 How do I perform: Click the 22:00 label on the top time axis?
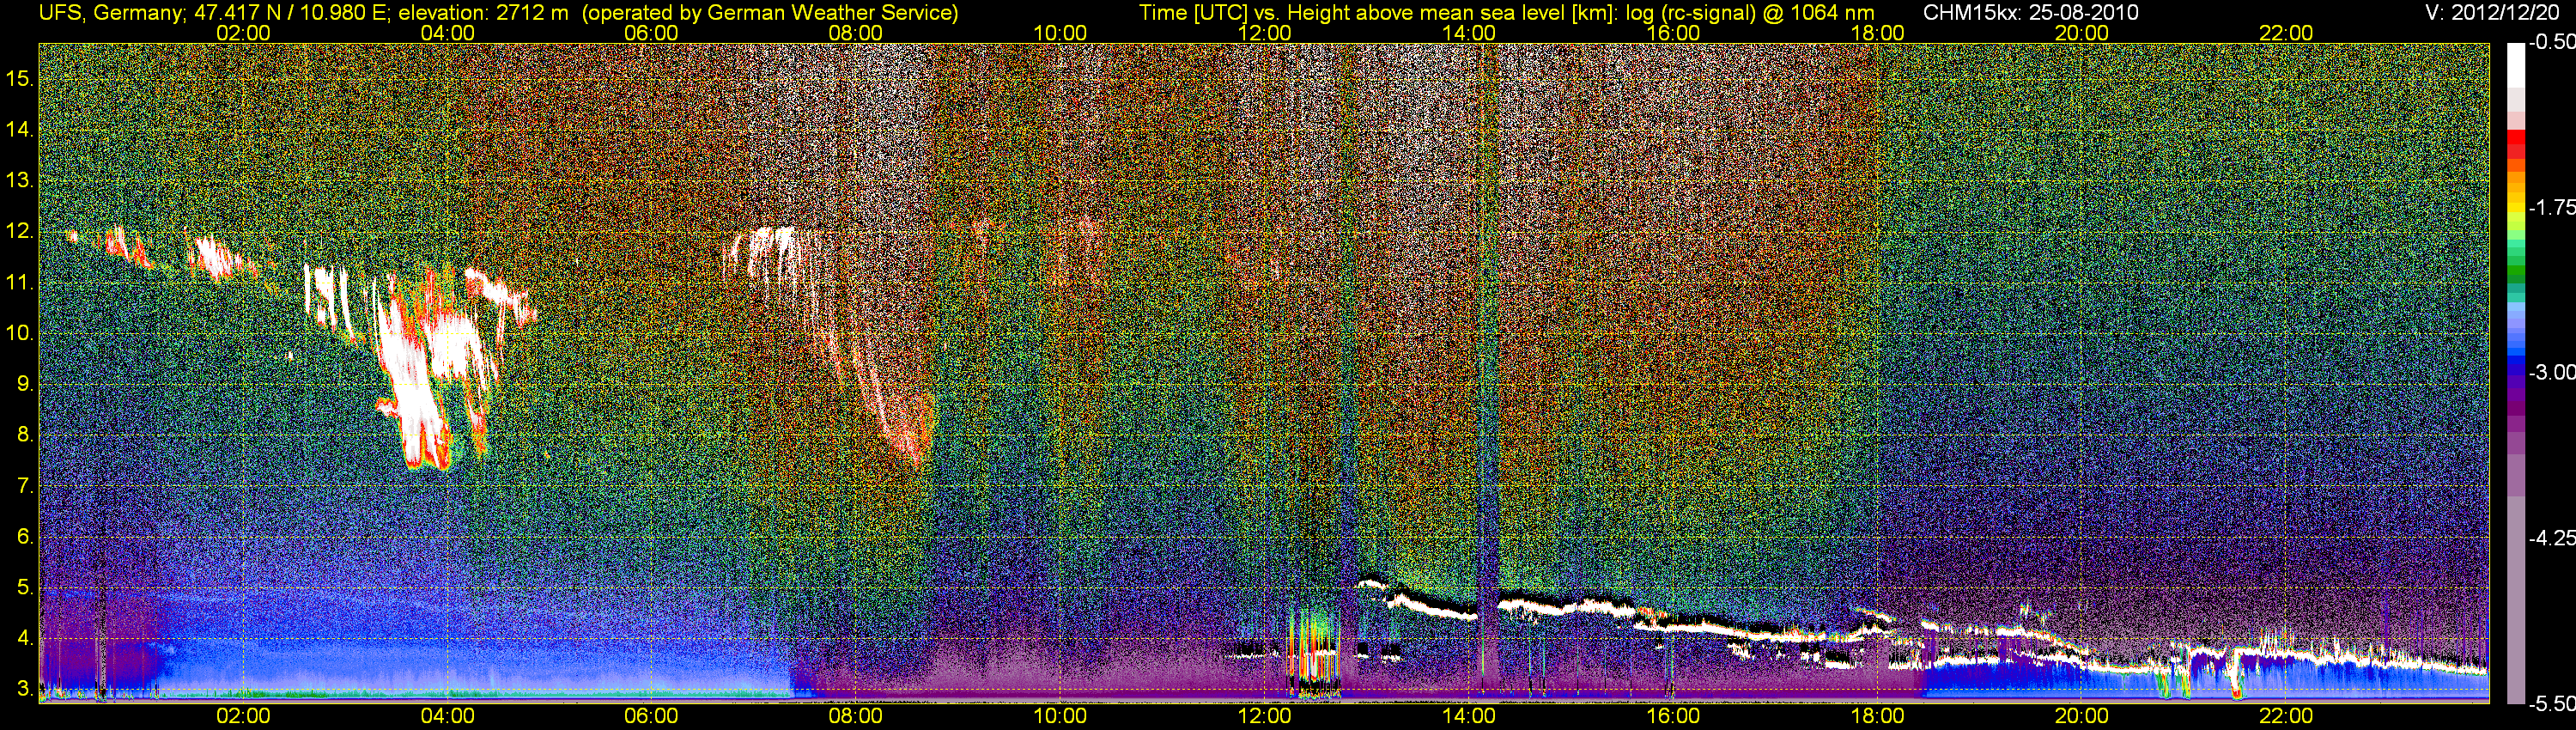(x=2286, y=33)
